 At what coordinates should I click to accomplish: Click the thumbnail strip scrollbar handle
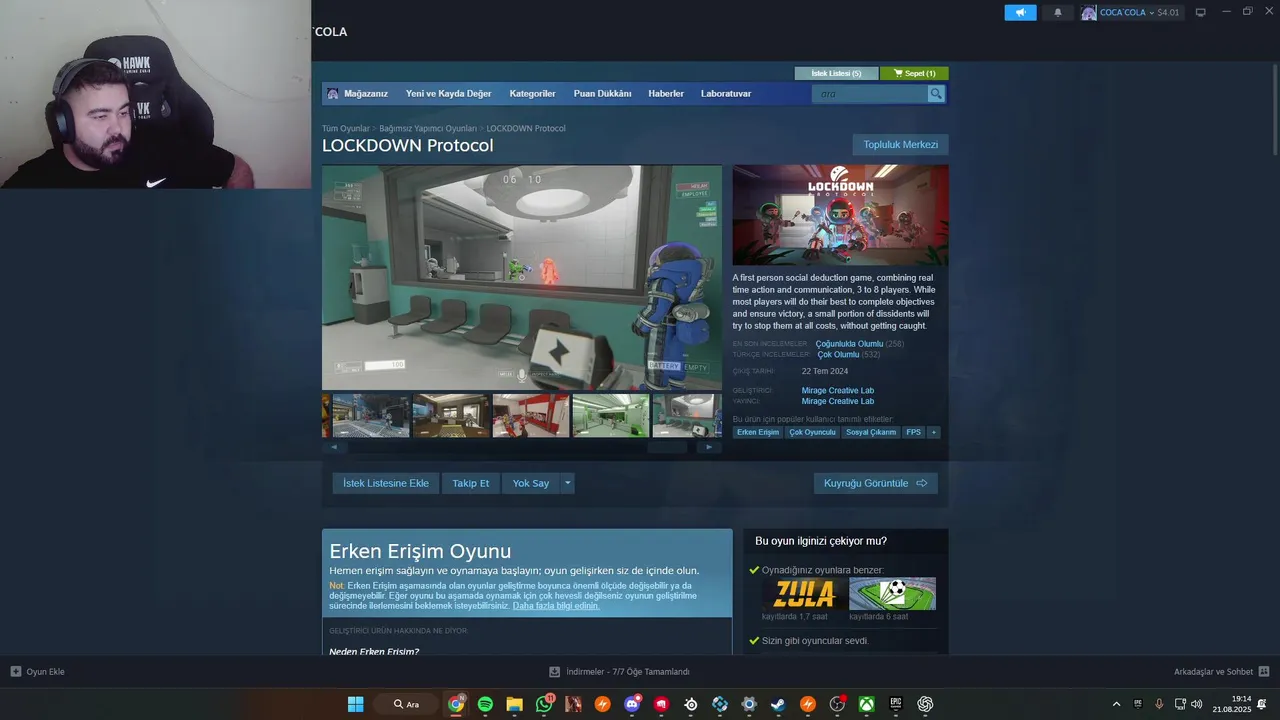tap(667, 447)
